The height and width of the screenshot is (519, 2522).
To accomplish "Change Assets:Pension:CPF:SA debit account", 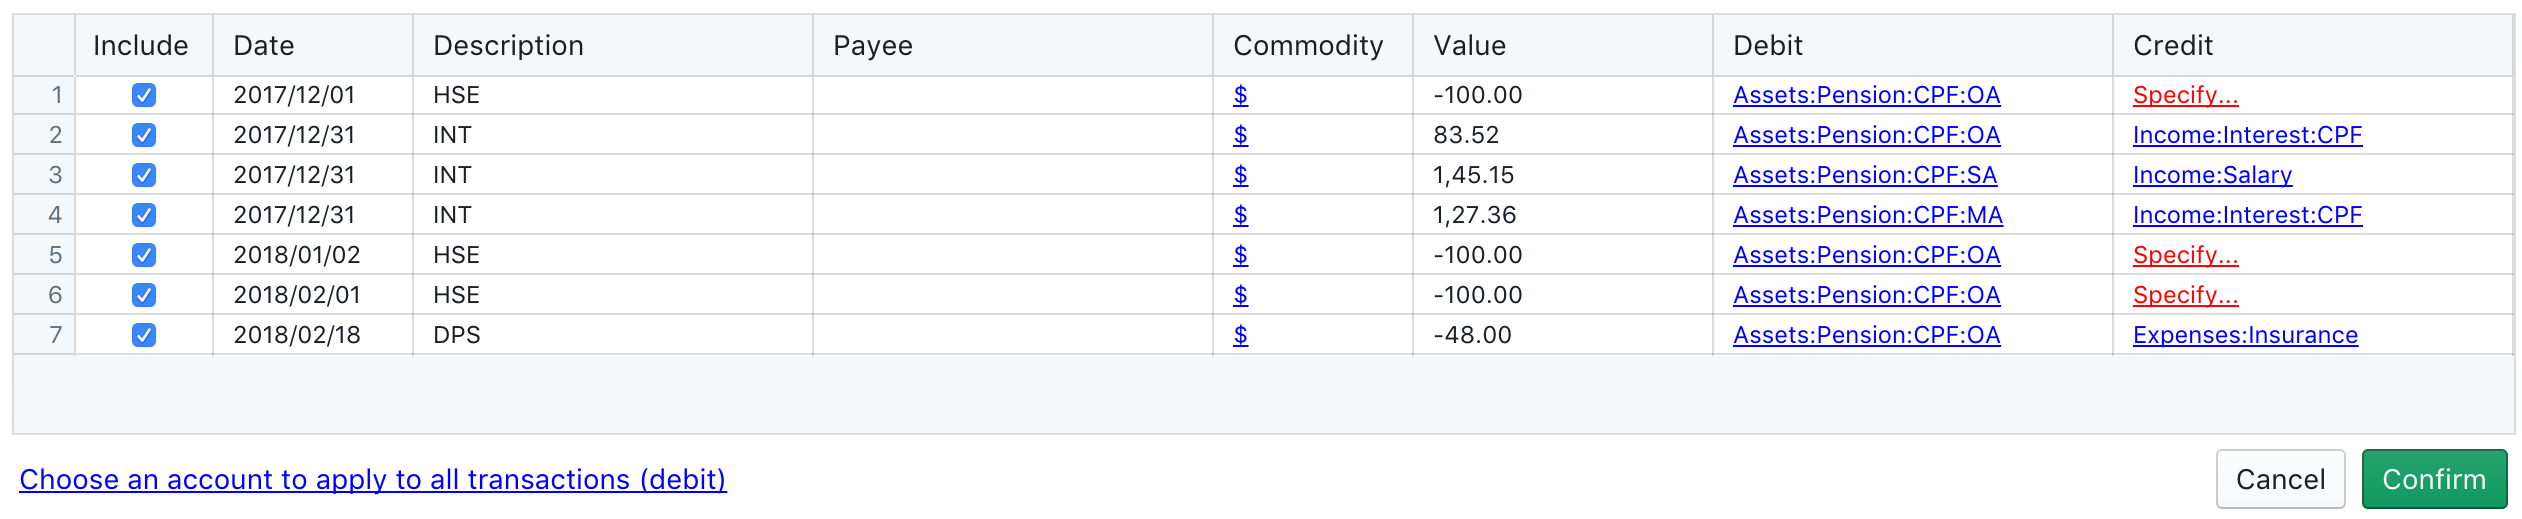I will 1864,175.
